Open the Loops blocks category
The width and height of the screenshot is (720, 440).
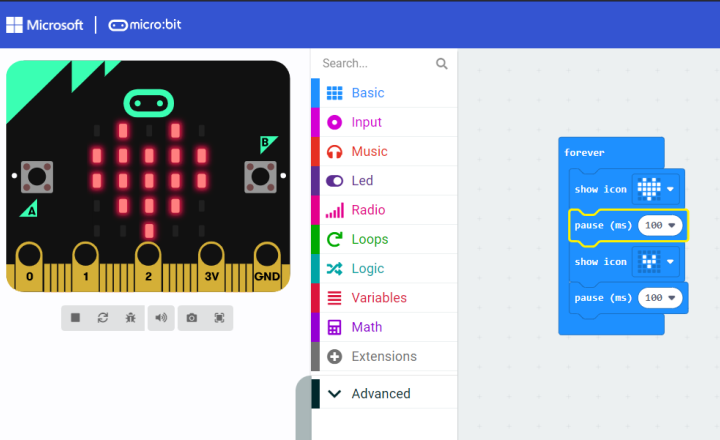click(384, 239)
